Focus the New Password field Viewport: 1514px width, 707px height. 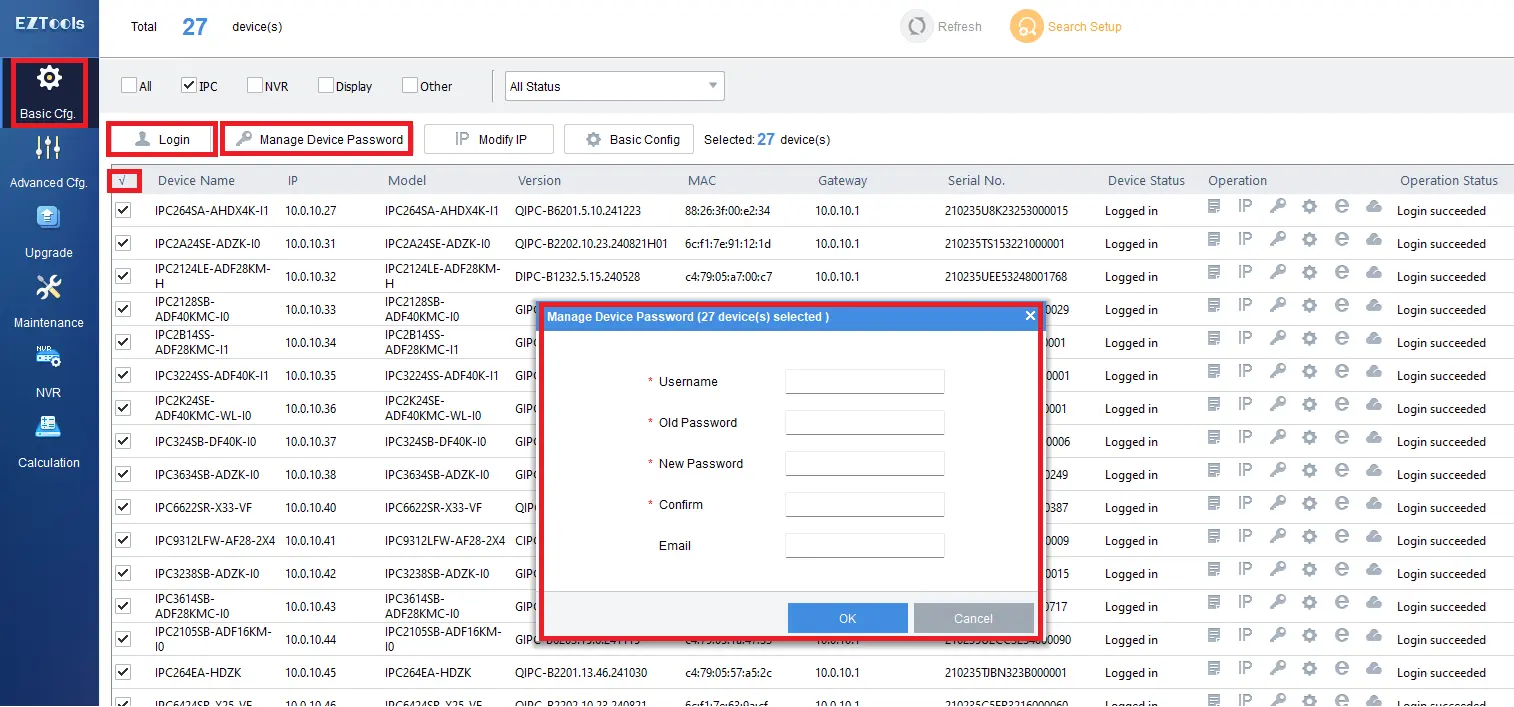click(865, 464)
